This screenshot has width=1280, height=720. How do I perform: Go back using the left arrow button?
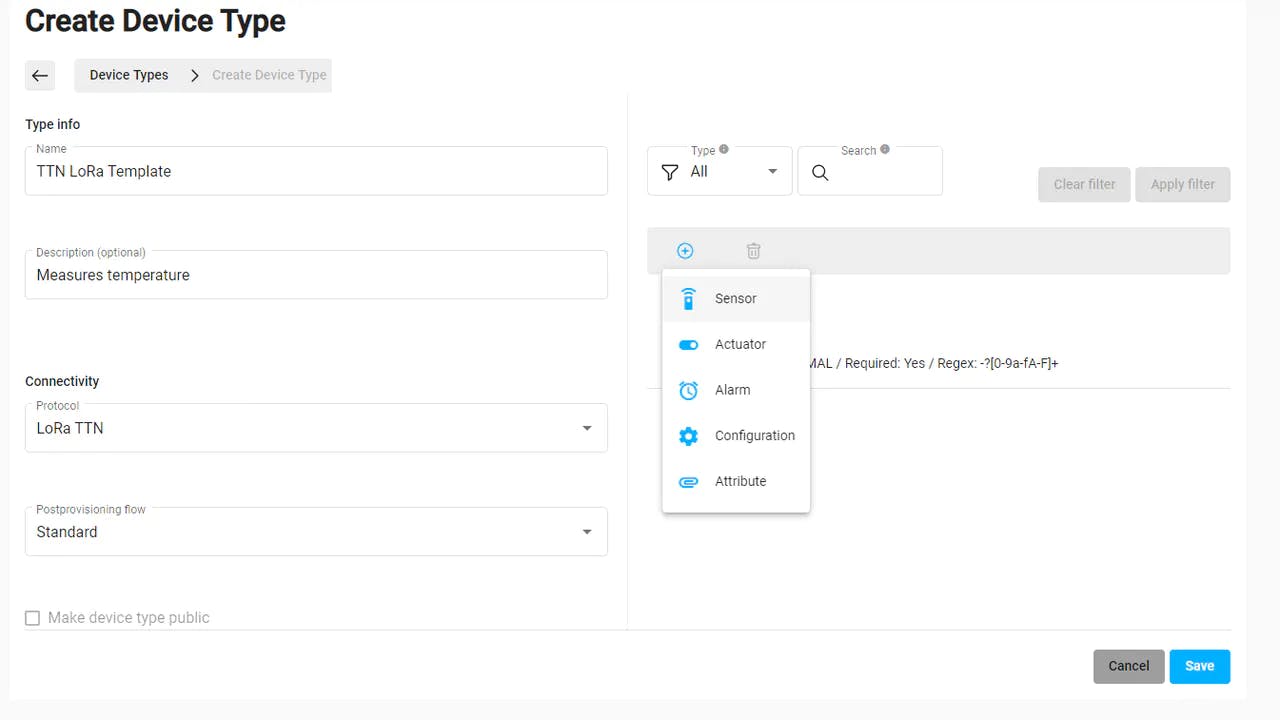click(x=40, y=75)
